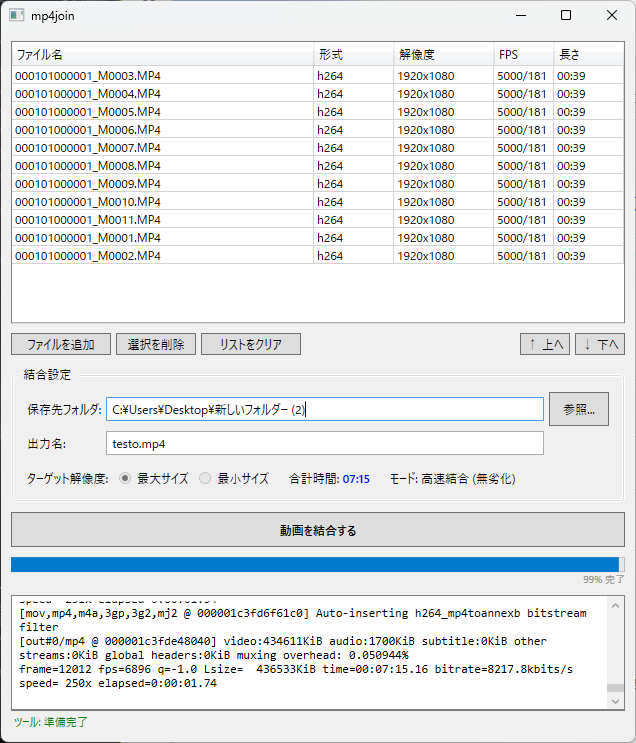Viewport: 636px width, 743px height.
Task: Select 最小サイズ target resolution option
Action: (205, 479)
